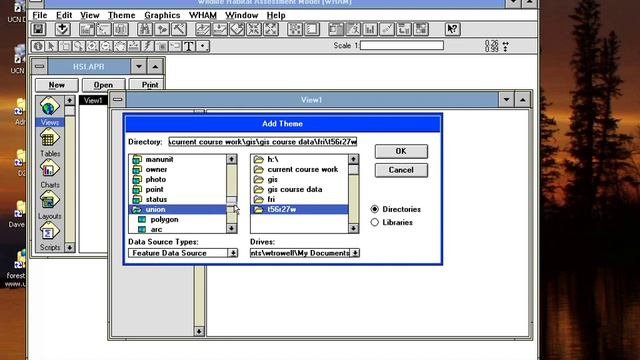Screen dimensions: 640x360
Task: Select the status coverage
Action: [x=156, y=199]
